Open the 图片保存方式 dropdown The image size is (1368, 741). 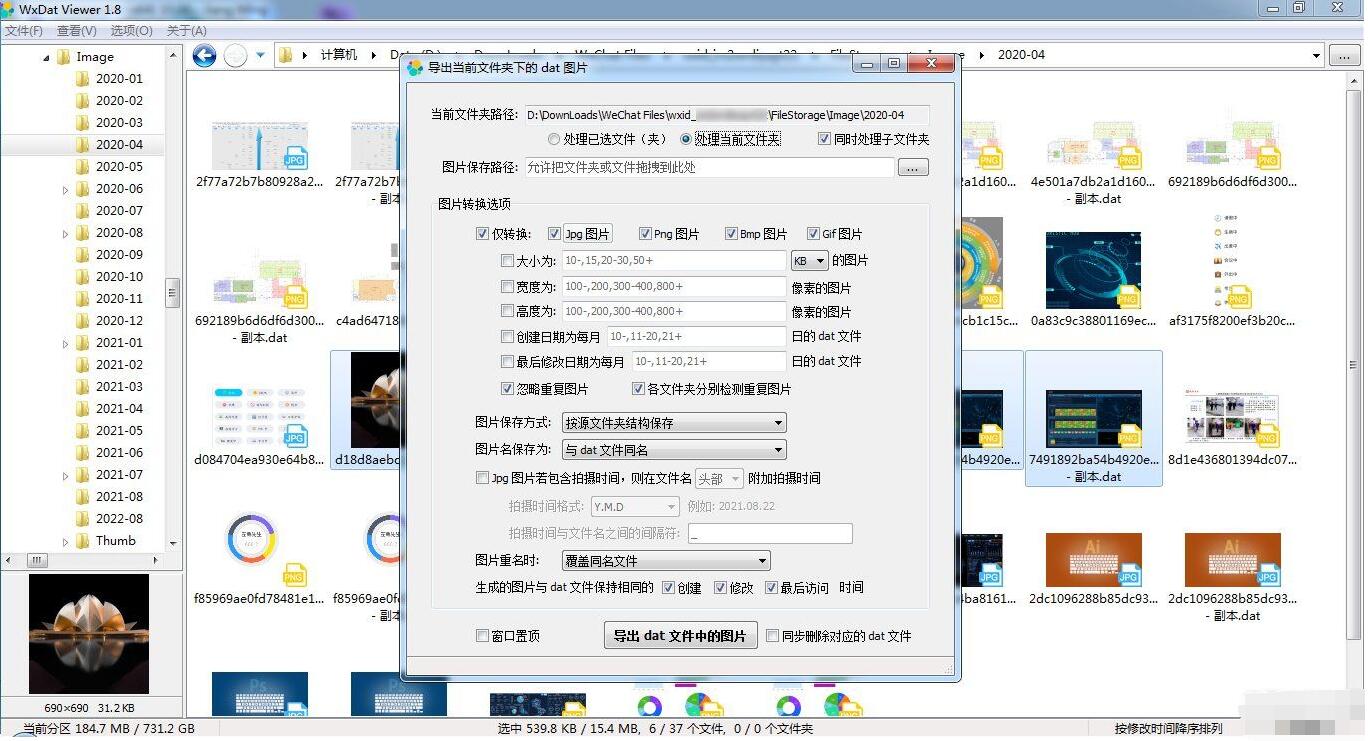(x=674, y=423)
